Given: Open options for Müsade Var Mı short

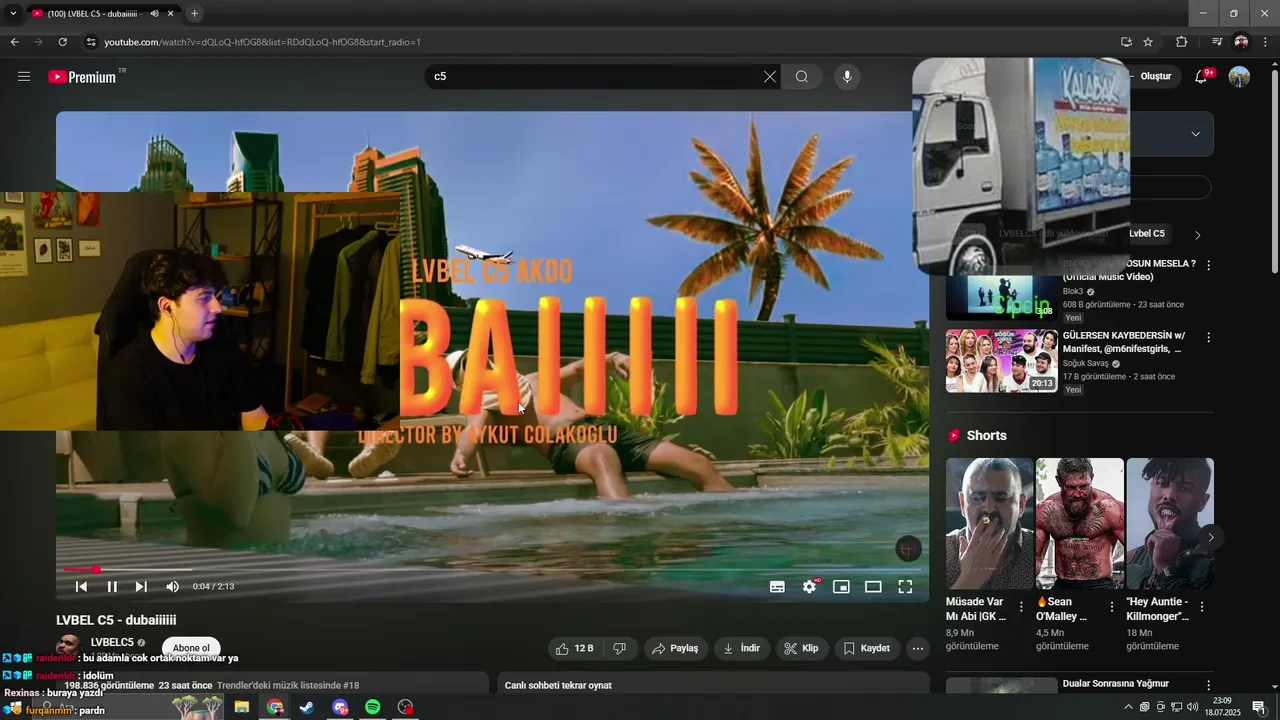Looking at the screenshot, I should pyautogui.click(x=1021, y=607).
